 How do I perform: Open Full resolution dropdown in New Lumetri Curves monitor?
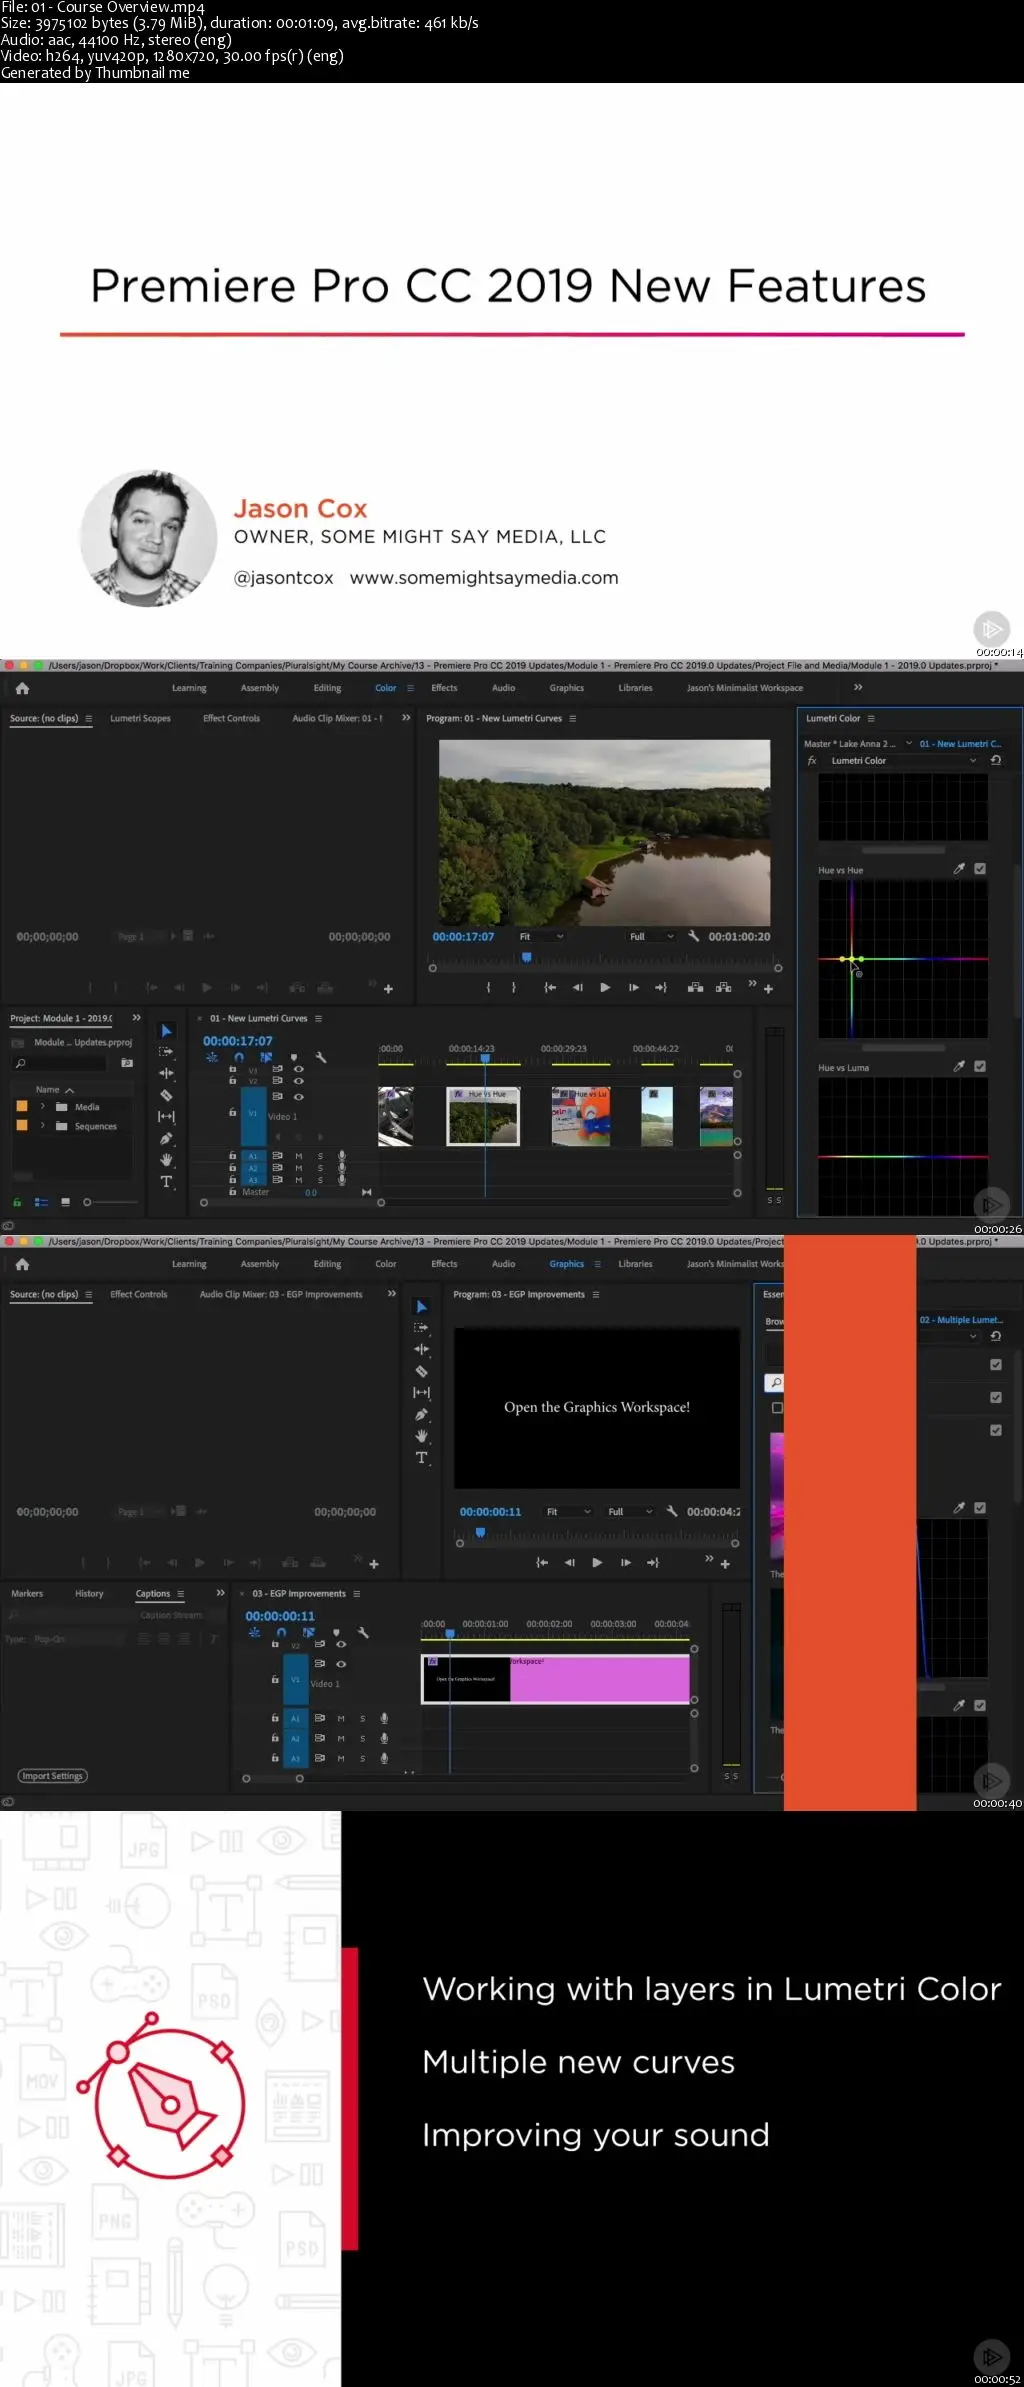tap(652, 937)
